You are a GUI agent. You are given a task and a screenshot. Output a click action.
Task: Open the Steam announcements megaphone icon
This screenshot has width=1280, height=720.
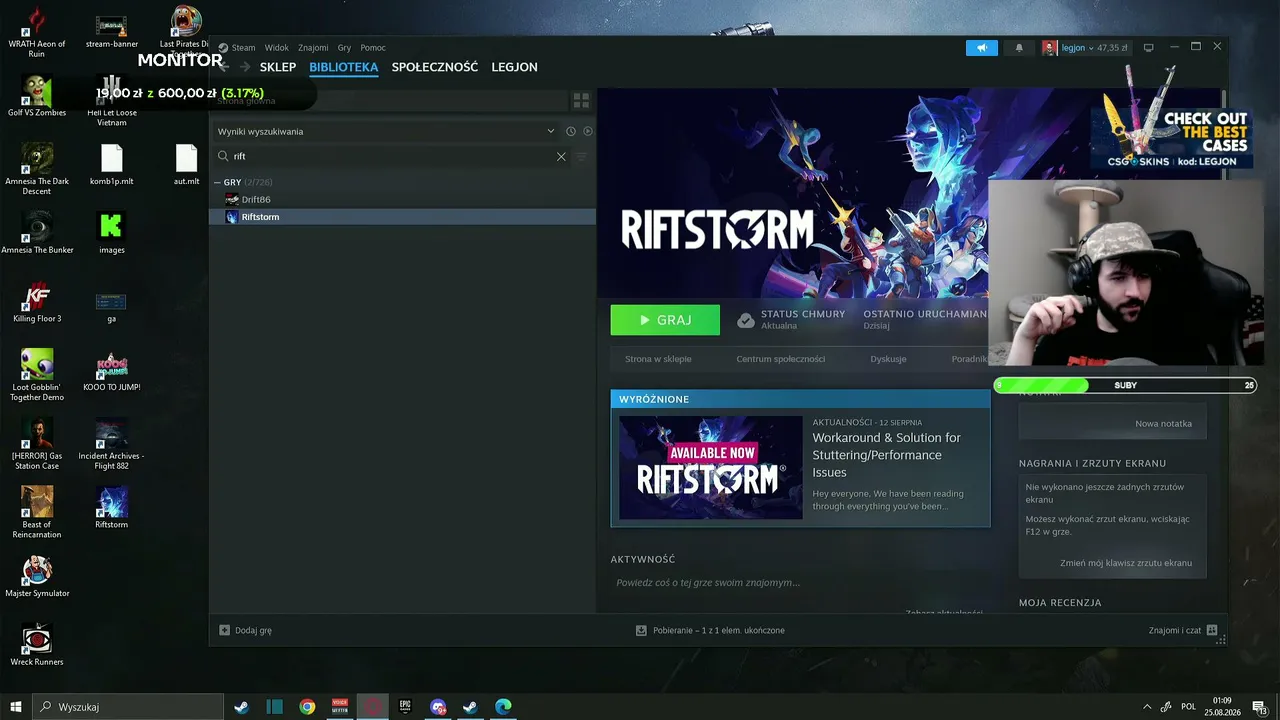click(x=981, y=48)
